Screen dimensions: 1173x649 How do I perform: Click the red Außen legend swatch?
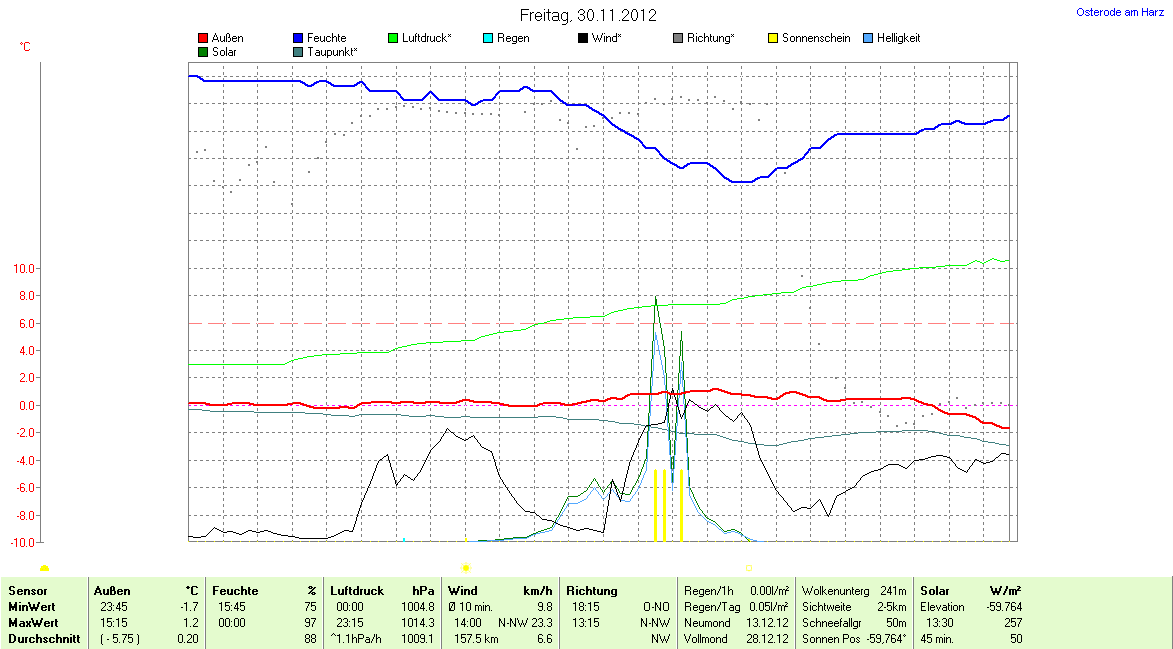point(203,39)
